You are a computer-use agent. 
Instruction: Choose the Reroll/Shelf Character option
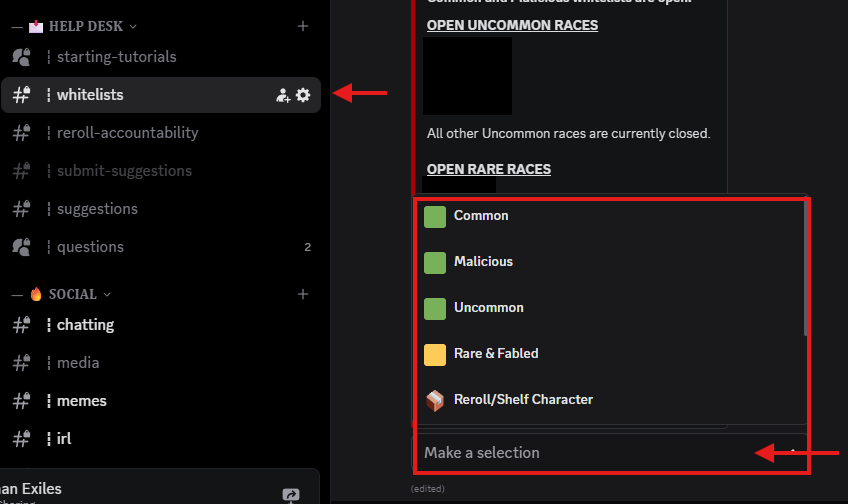pyautogui.click(x=610, y=400)
